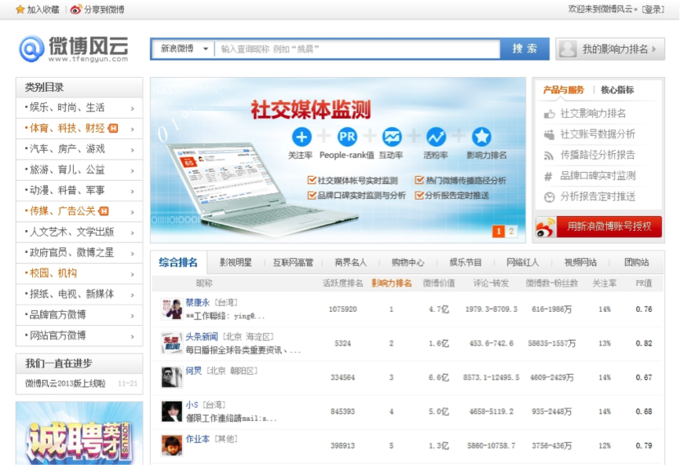Screen dimensions: 680x465
Task: Open the 核心指标 tab
Action: 617,90
